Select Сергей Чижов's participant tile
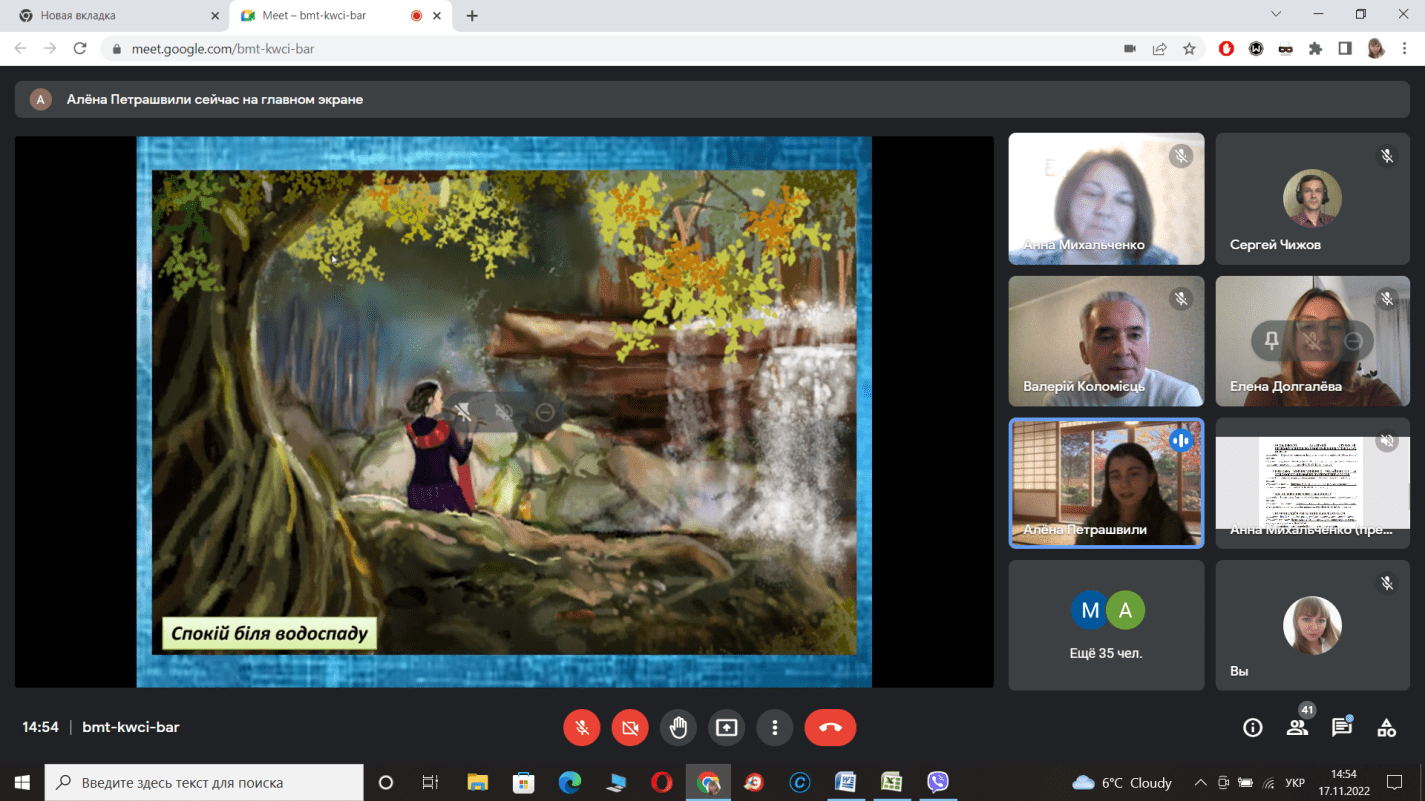The image size is (1425, 801). tap(1312, 199)
